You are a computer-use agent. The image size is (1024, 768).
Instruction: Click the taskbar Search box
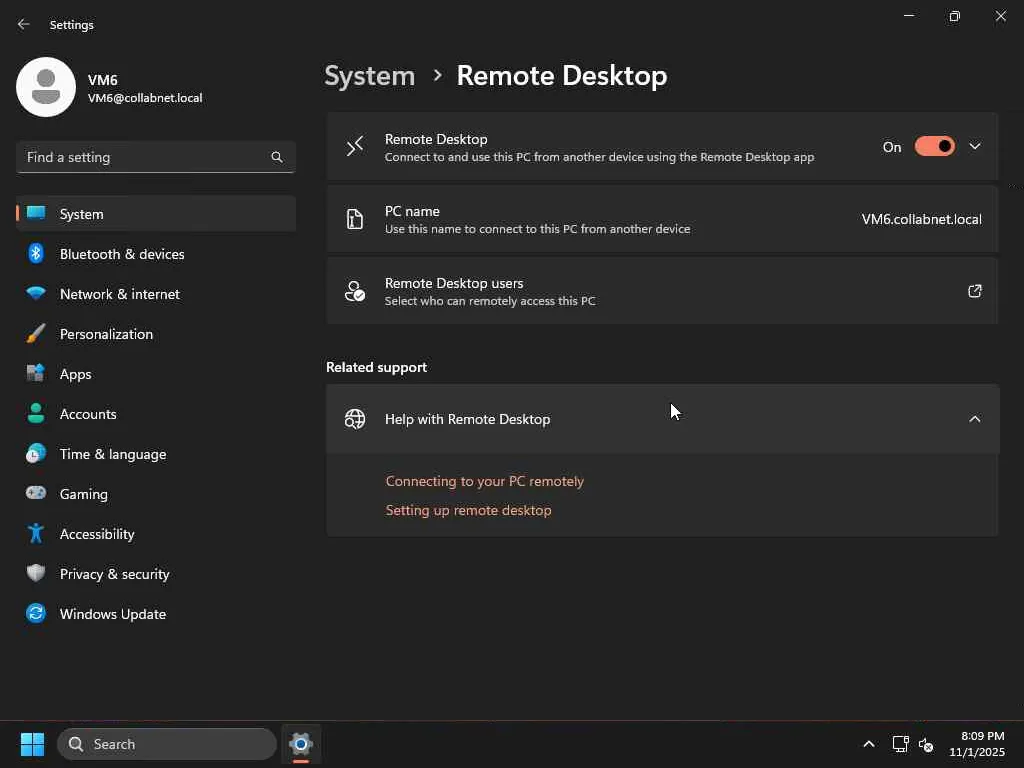pos(167,744)
